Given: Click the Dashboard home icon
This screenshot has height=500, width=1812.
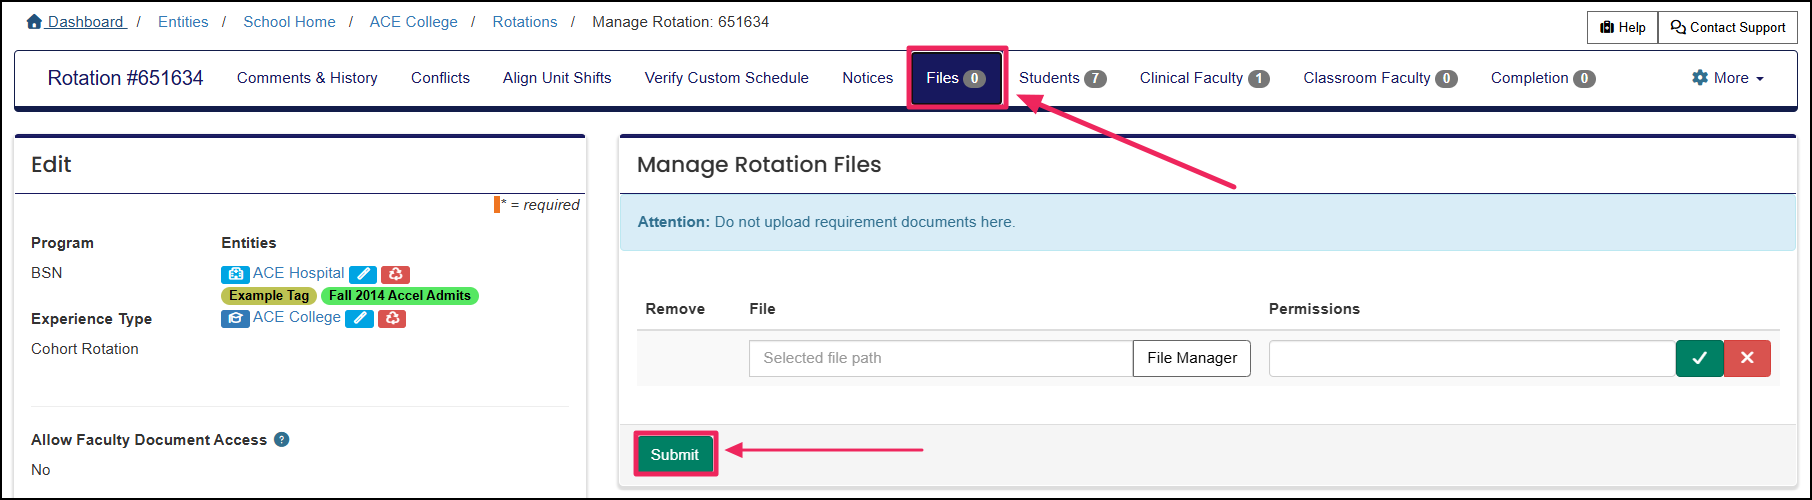Looking at the screenshot, I should click(35, 22).
